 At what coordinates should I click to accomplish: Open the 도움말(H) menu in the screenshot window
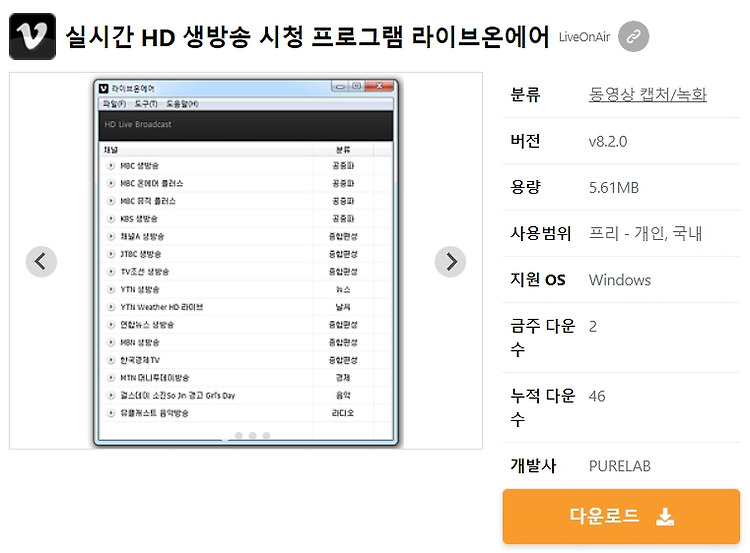point(182,104)
